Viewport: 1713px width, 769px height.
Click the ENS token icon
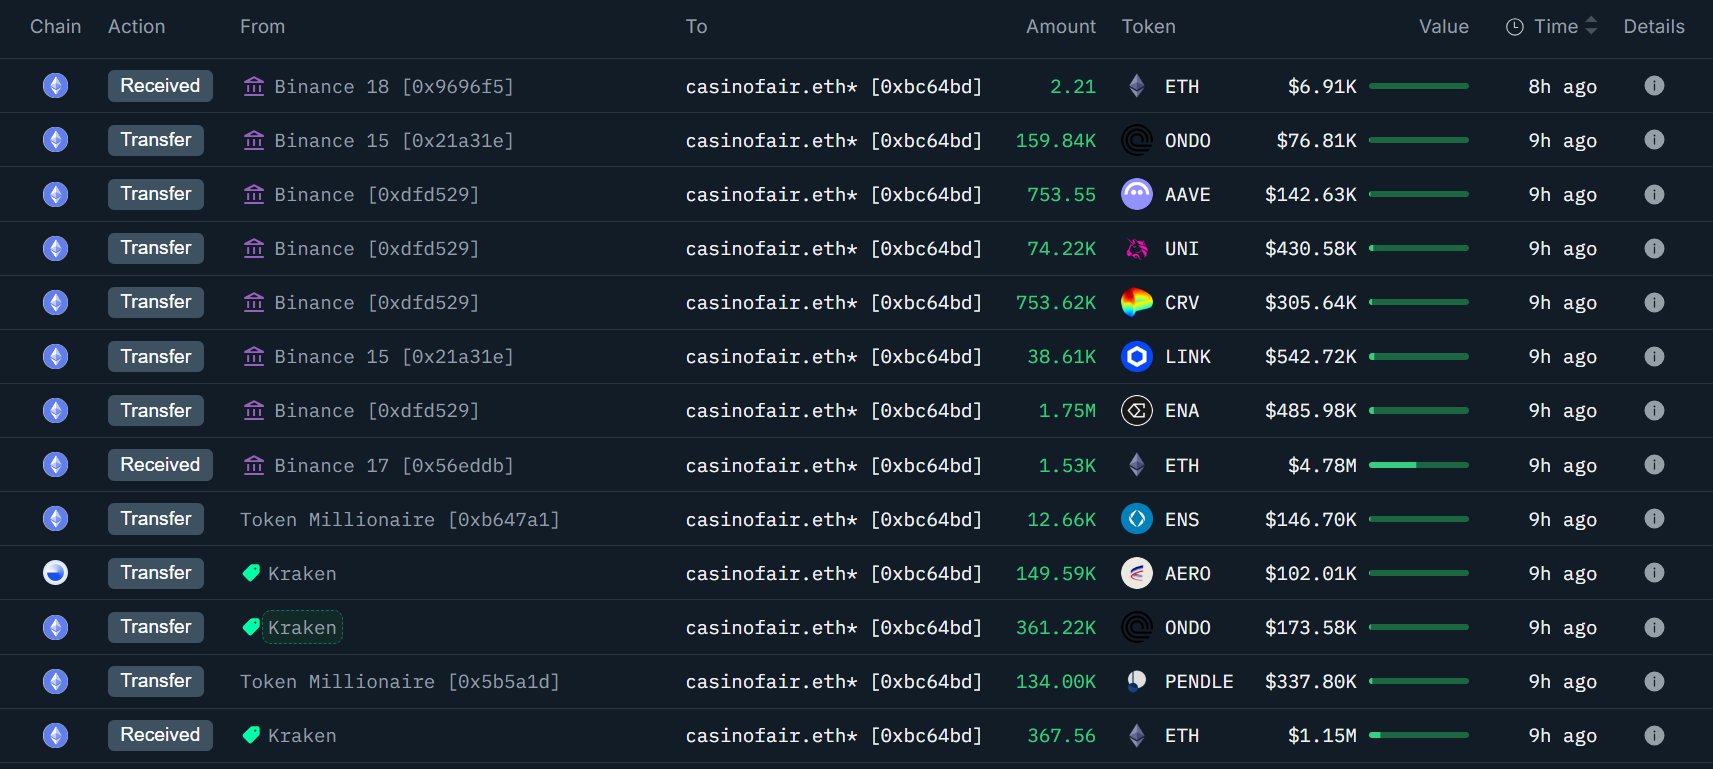(1136, 519)
